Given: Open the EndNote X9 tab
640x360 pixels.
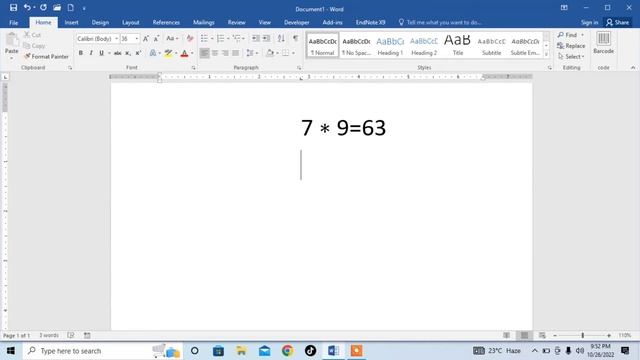Looking at the screenshot, I should click(370, 22).
